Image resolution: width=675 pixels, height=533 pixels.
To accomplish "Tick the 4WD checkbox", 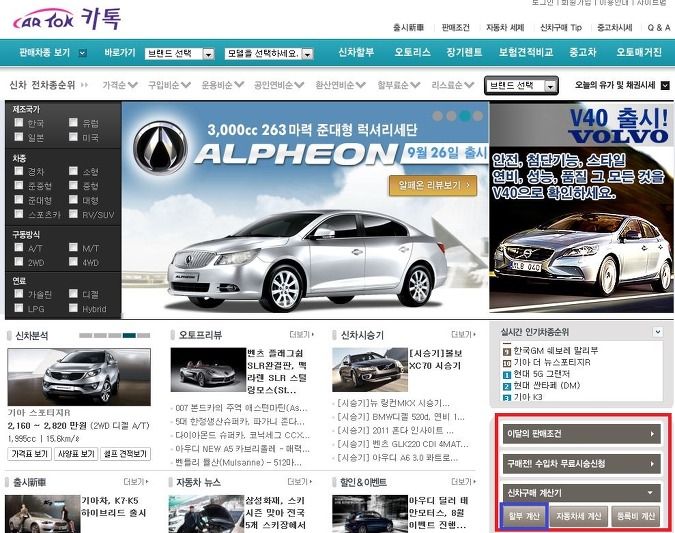I will (x=73, y=261).
